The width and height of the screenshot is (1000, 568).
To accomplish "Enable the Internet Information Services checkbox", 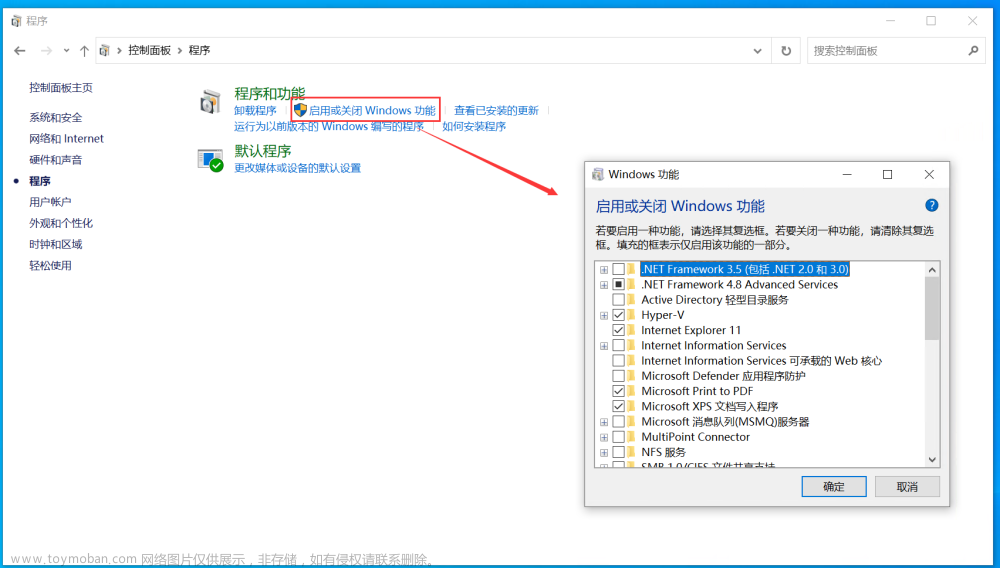I will [x=618, y=346].
